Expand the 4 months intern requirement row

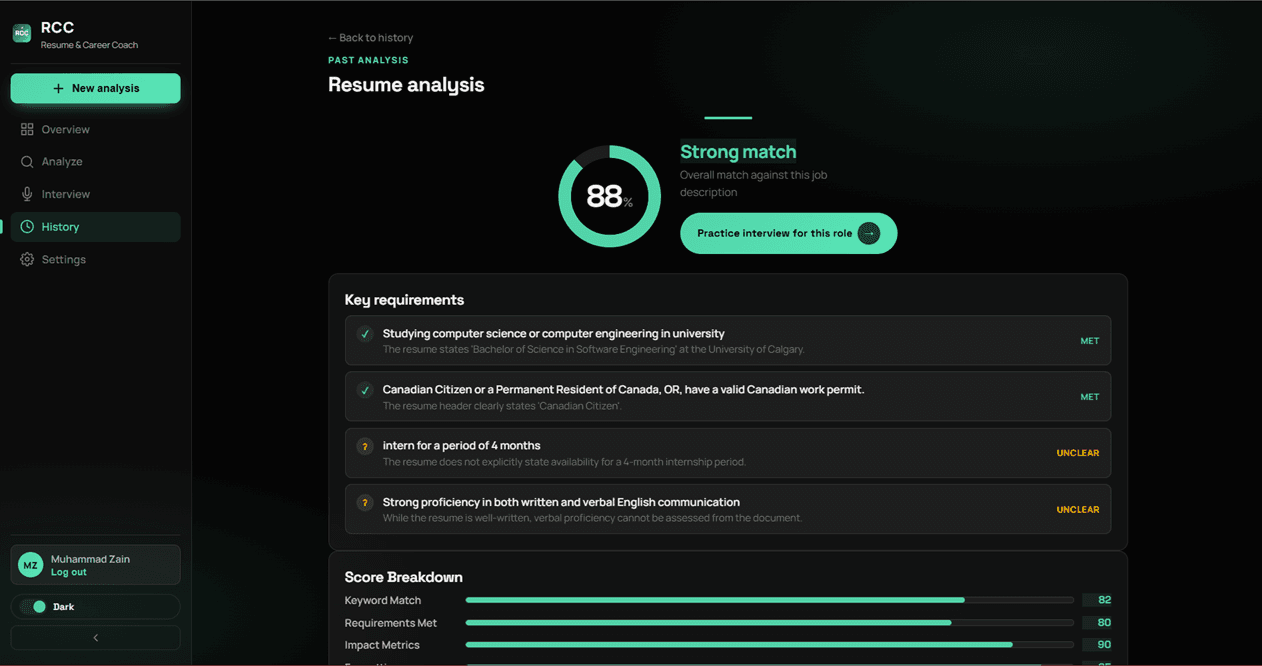728,453
